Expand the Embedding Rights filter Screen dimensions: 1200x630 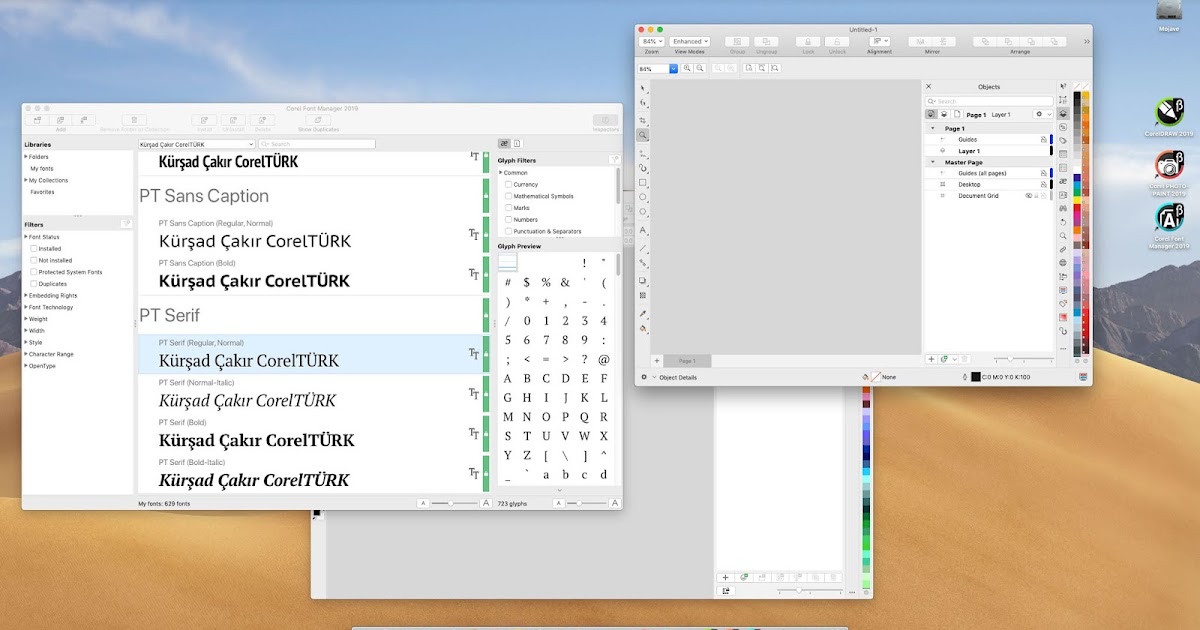click(26, 295)
